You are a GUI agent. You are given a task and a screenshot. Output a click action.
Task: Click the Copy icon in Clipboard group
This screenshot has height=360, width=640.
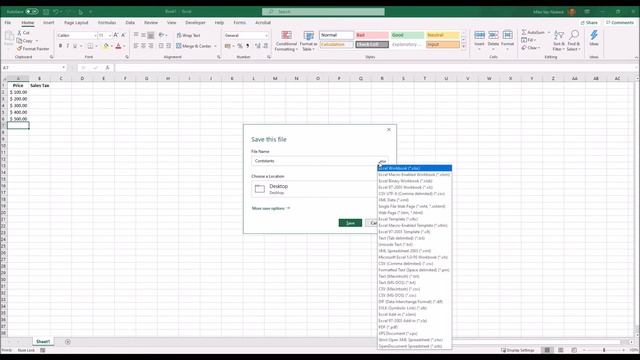[19, 41]
